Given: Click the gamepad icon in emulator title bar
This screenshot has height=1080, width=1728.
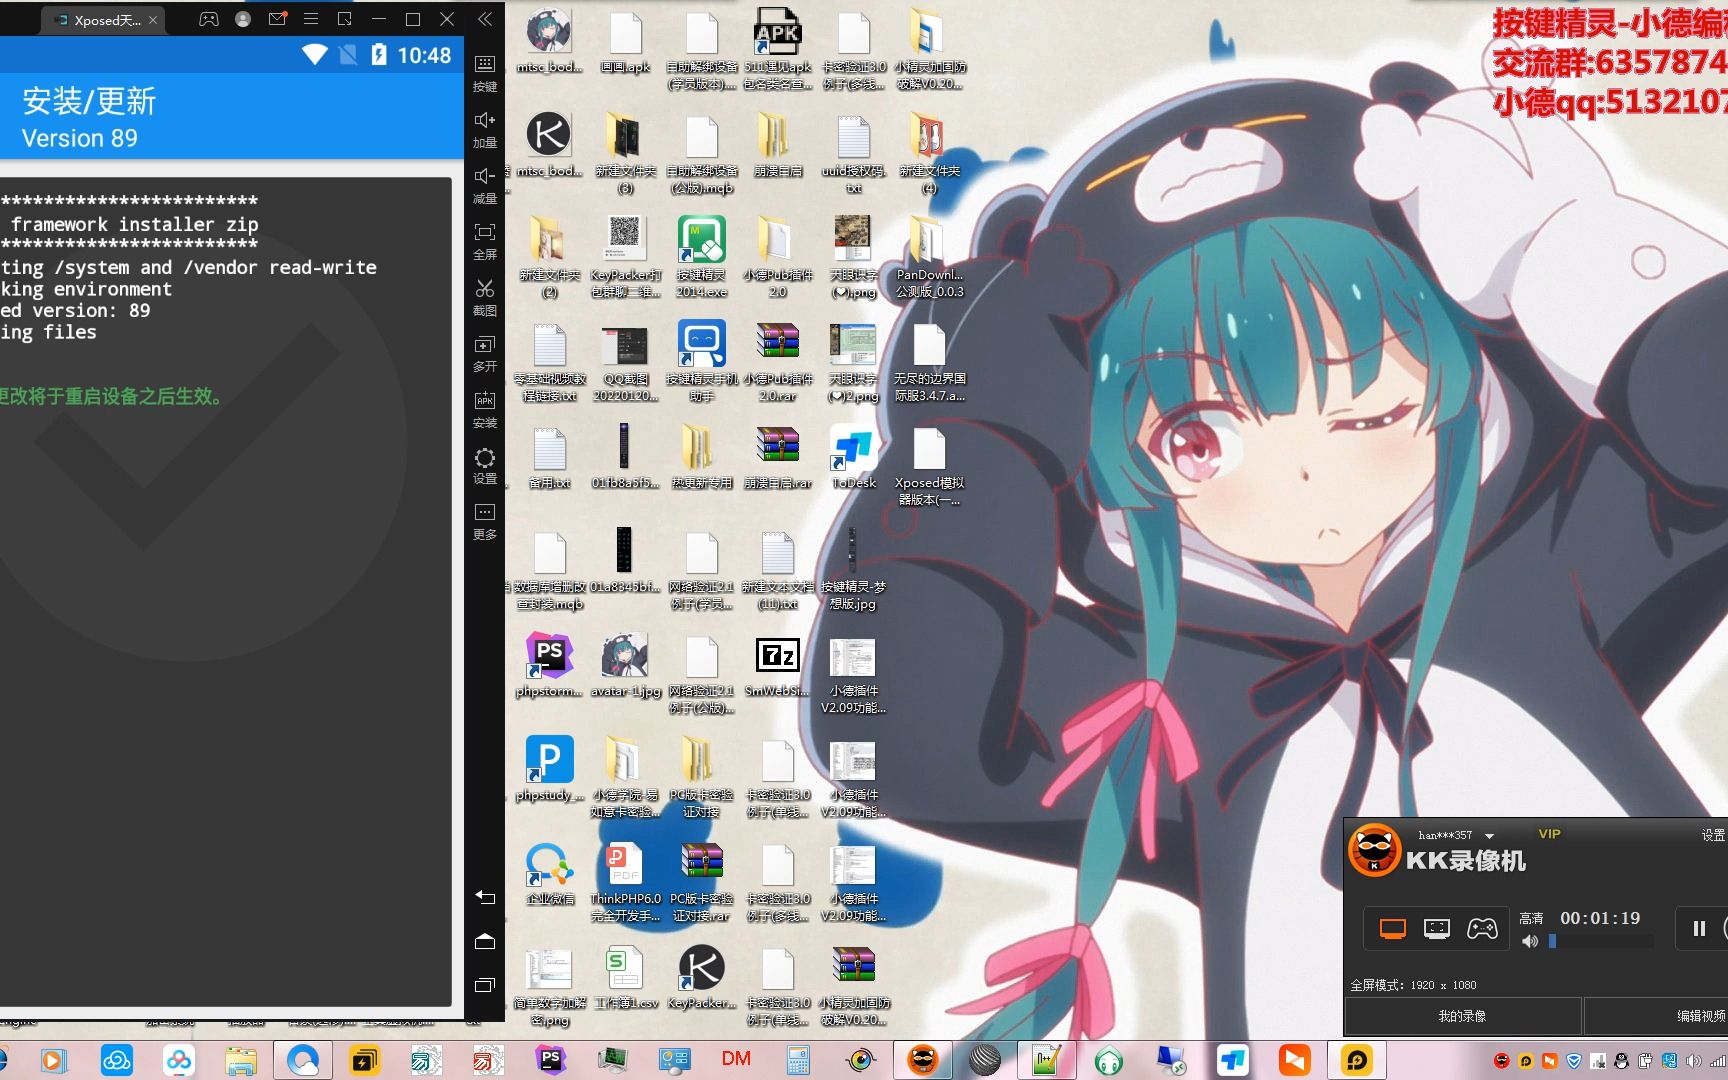Looking at the screenshot, I should click(208, 19).
